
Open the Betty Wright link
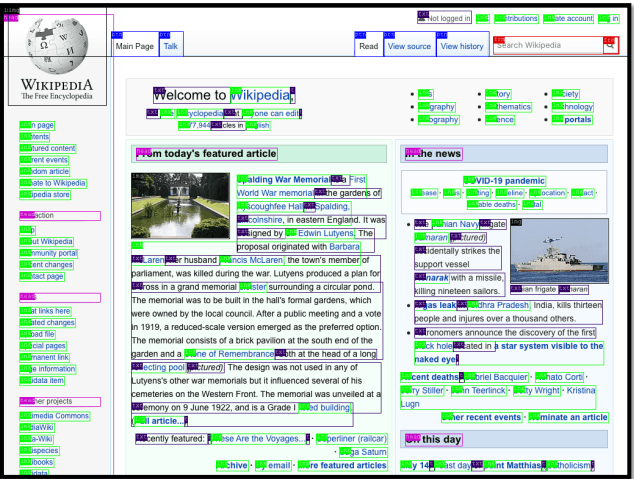537,390
